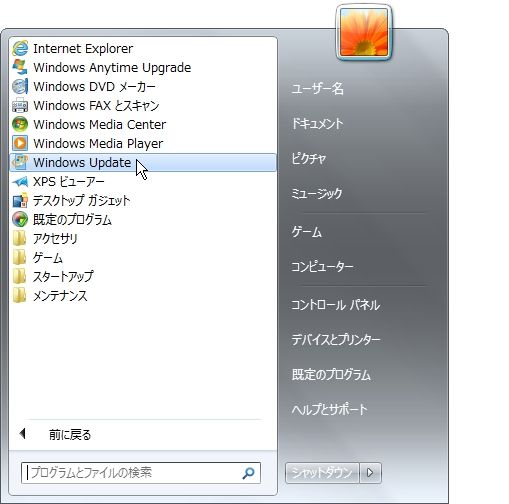Select Windows DVD メーカー label
This screenshot has height=504, width=509.
click(94, 87)
